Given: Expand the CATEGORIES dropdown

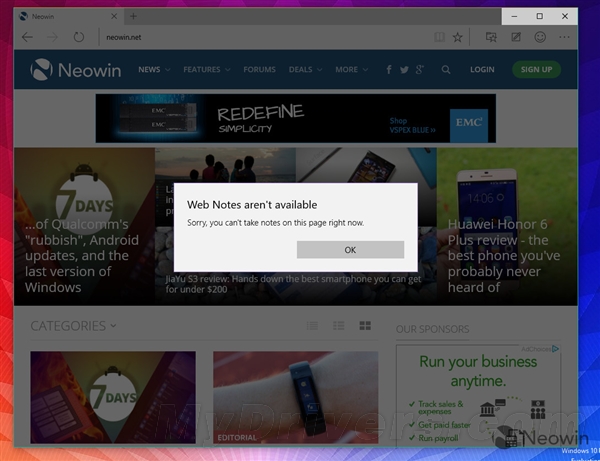Looking at the screenshot, I should coord(73,325).
